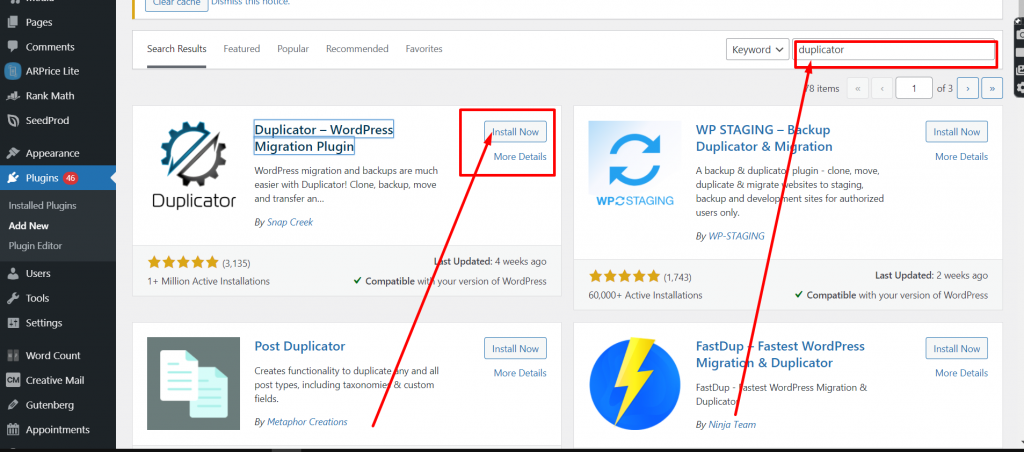Go to Installed Plugins submenu
1024x452 pixels.
42,206
